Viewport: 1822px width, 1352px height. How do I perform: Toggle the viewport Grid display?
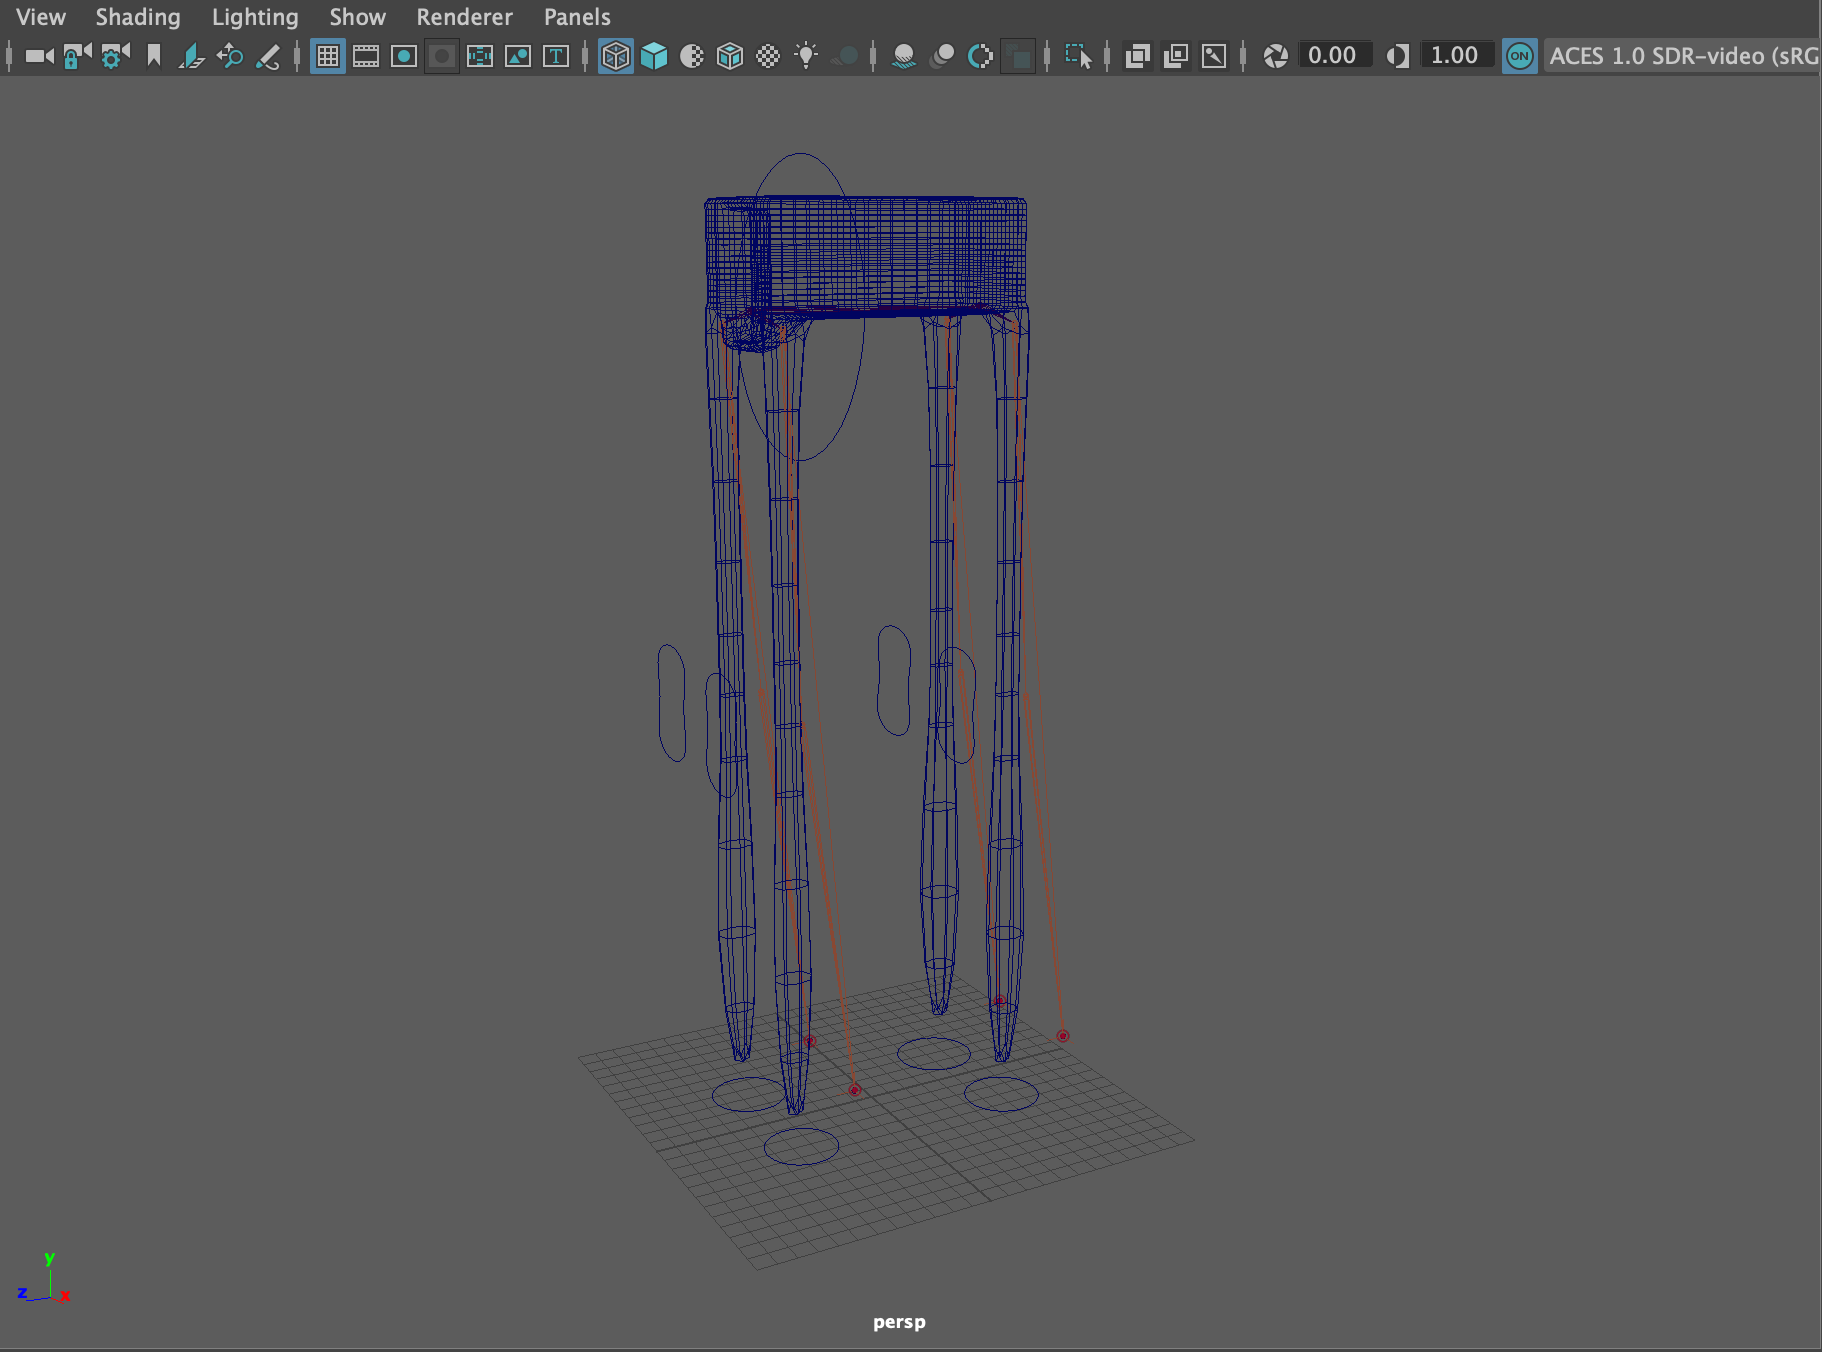[x=328, y=56]
